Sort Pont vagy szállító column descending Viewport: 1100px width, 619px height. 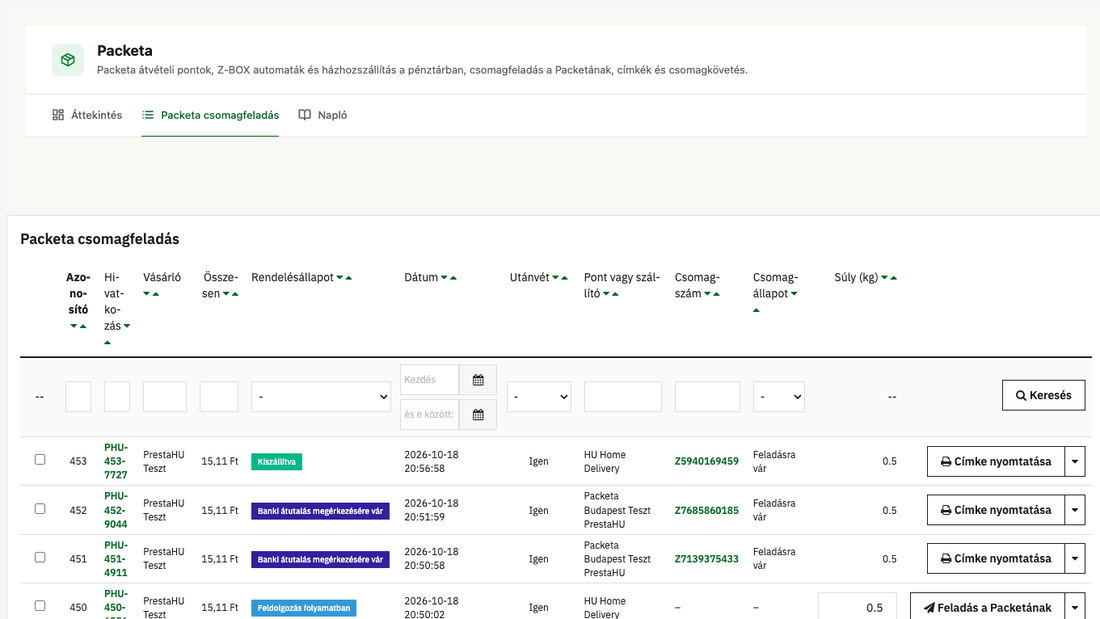(x=606, y=294)
